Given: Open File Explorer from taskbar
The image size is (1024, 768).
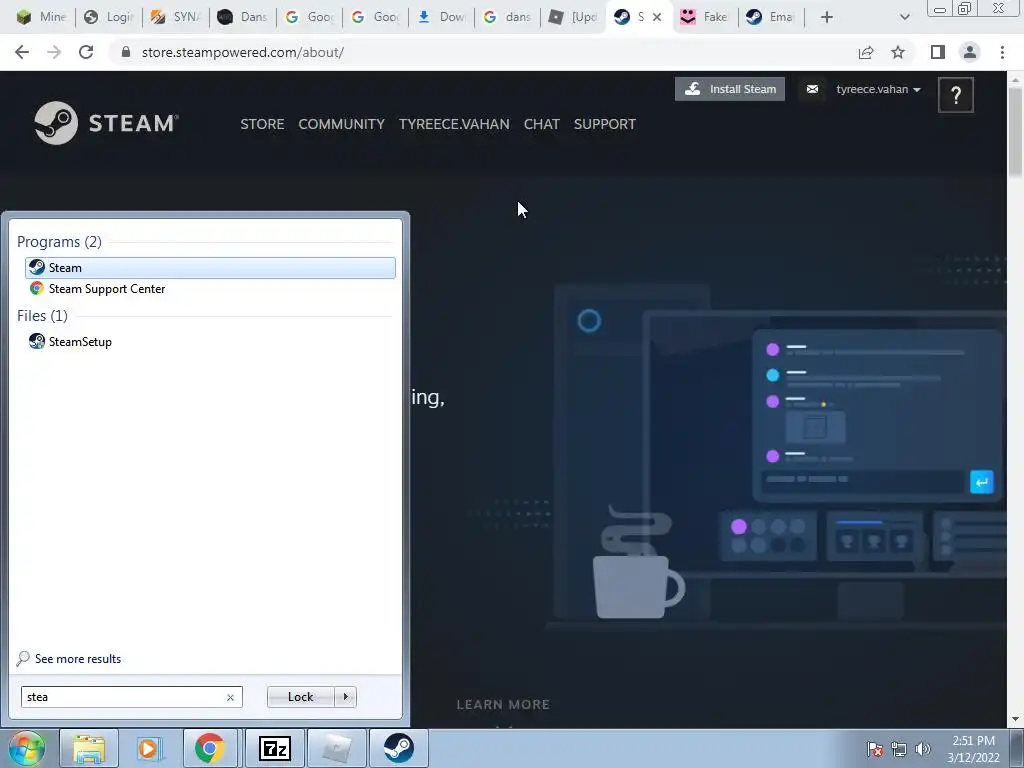Looking at the screenshot, I should pos(89,748).
